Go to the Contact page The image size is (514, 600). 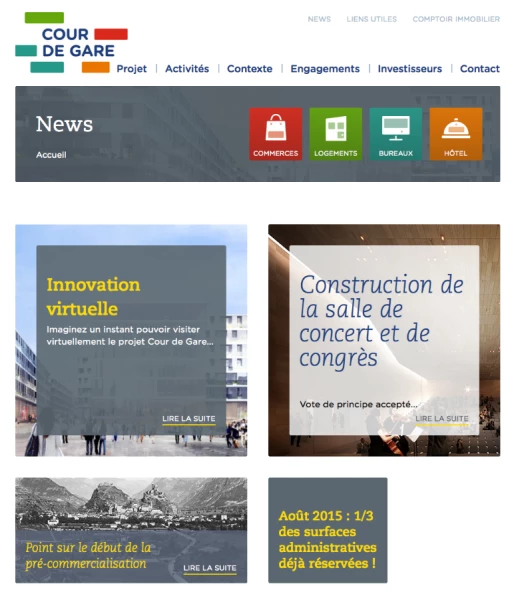480,69
